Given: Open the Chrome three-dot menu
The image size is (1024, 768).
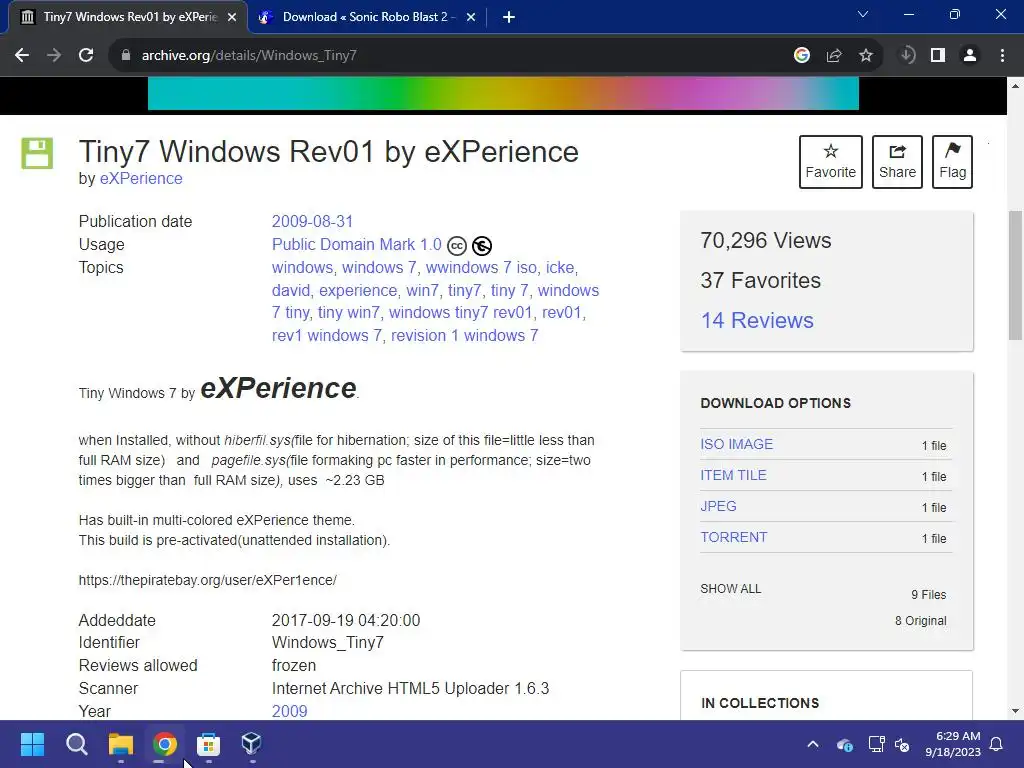Looking at the screenshot, I should [1002, 56].
